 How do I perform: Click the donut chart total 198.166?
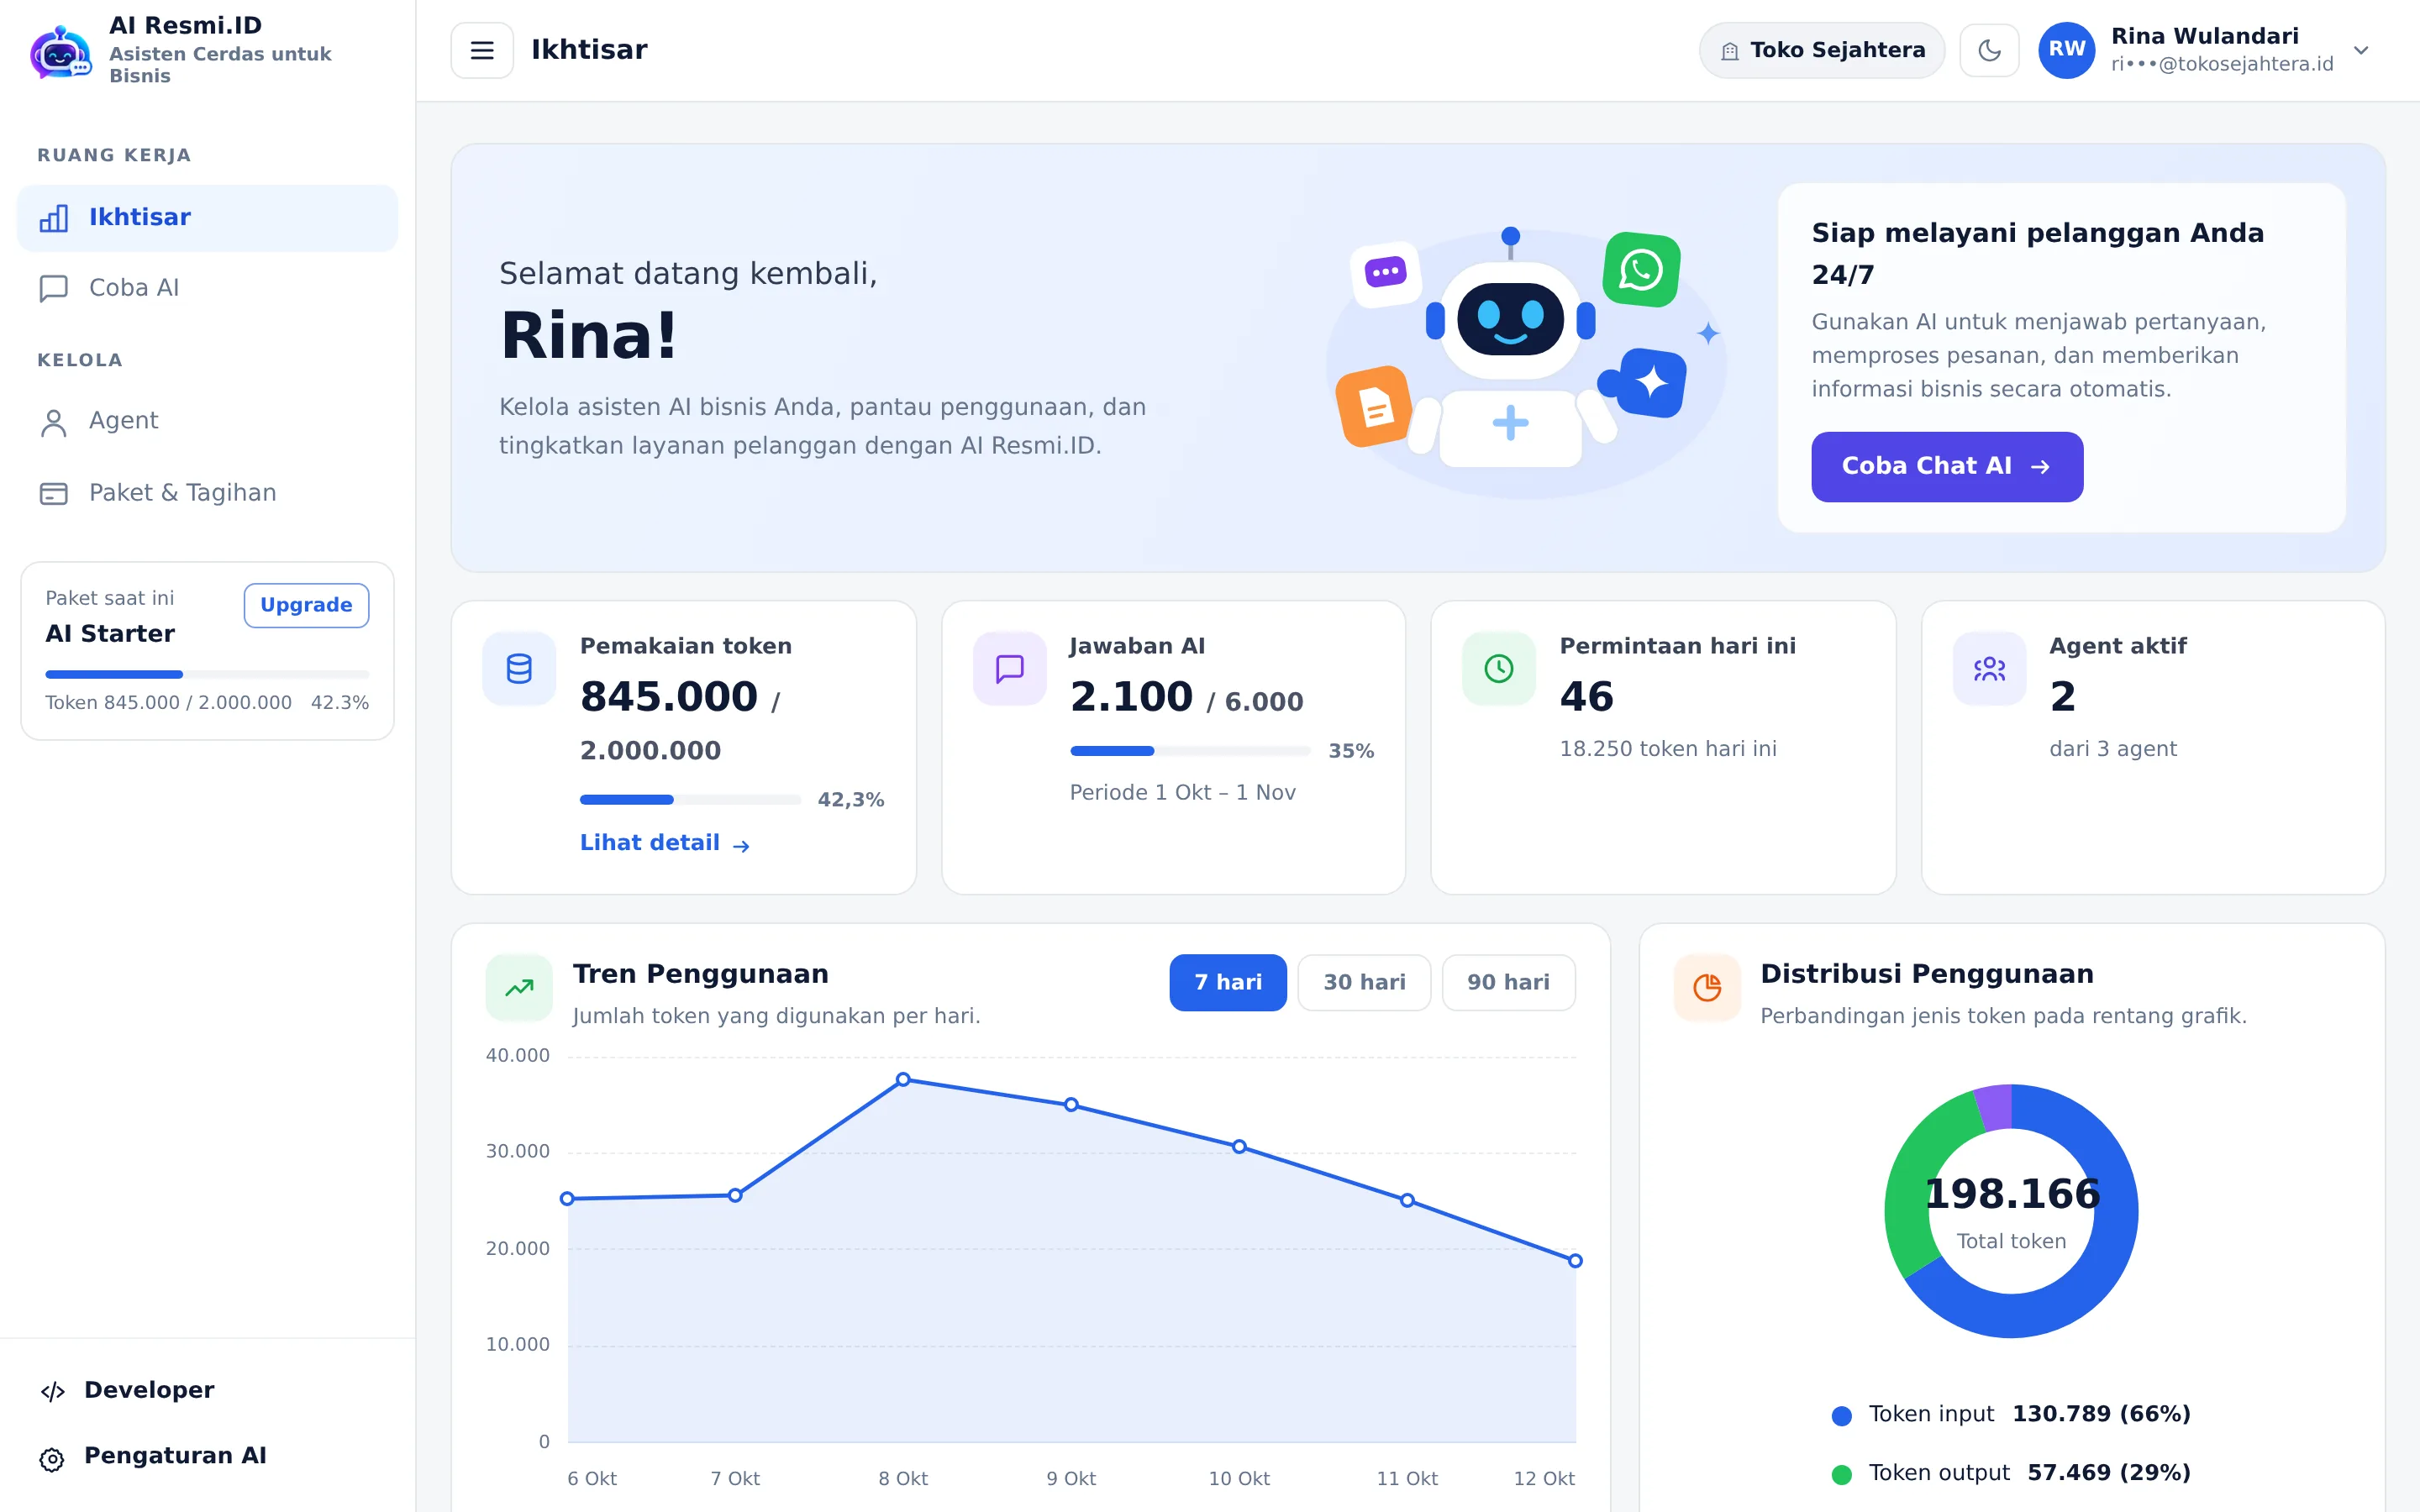(x=2011, y=1194)
